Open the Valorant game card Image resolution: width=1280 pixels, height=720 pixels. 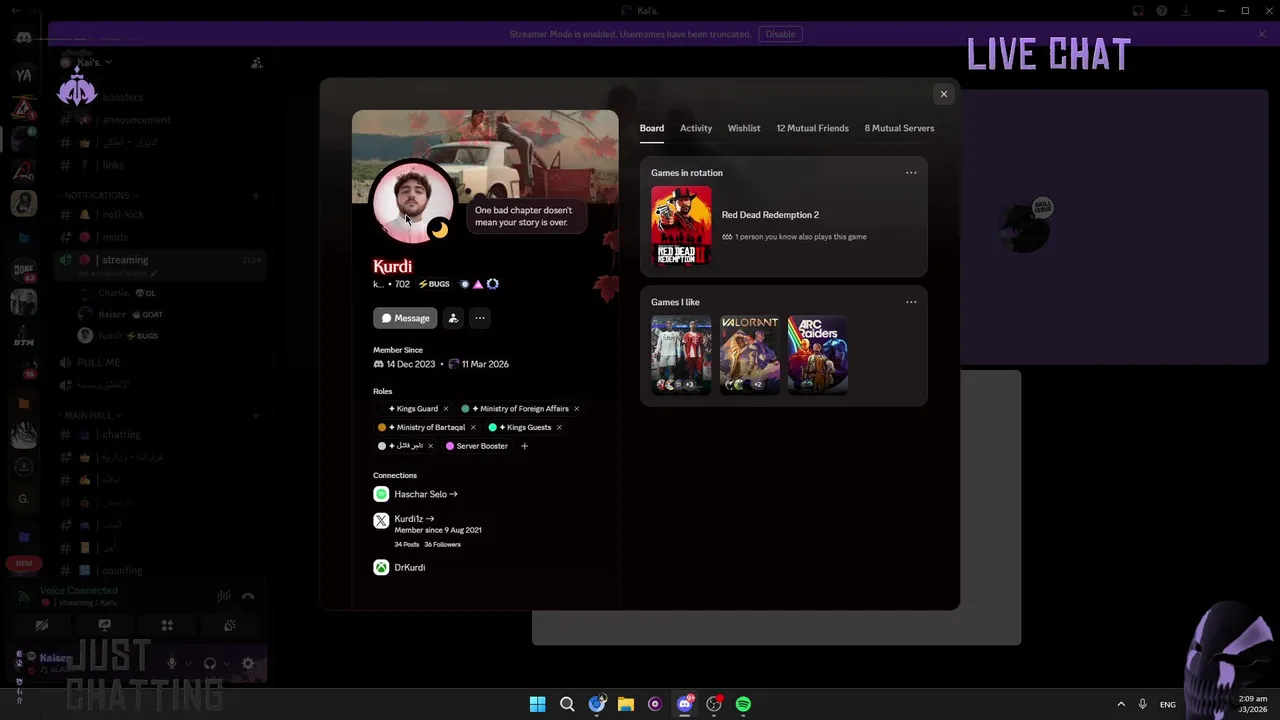pos(750,355)
